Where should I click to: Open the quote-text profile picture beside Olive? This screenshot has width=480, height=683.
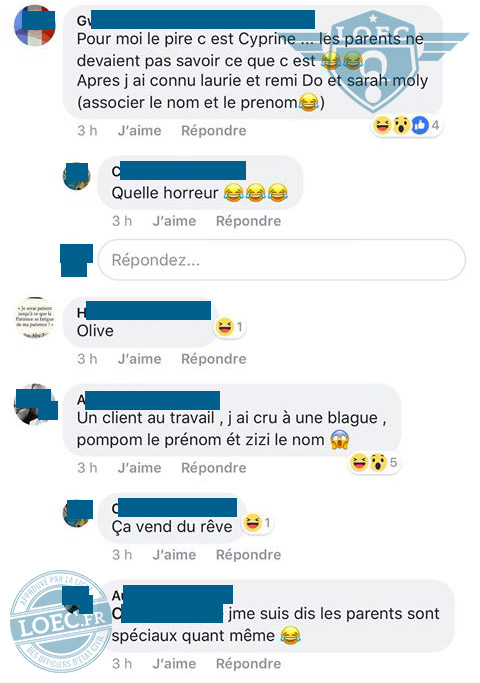[x=35, y=318]
